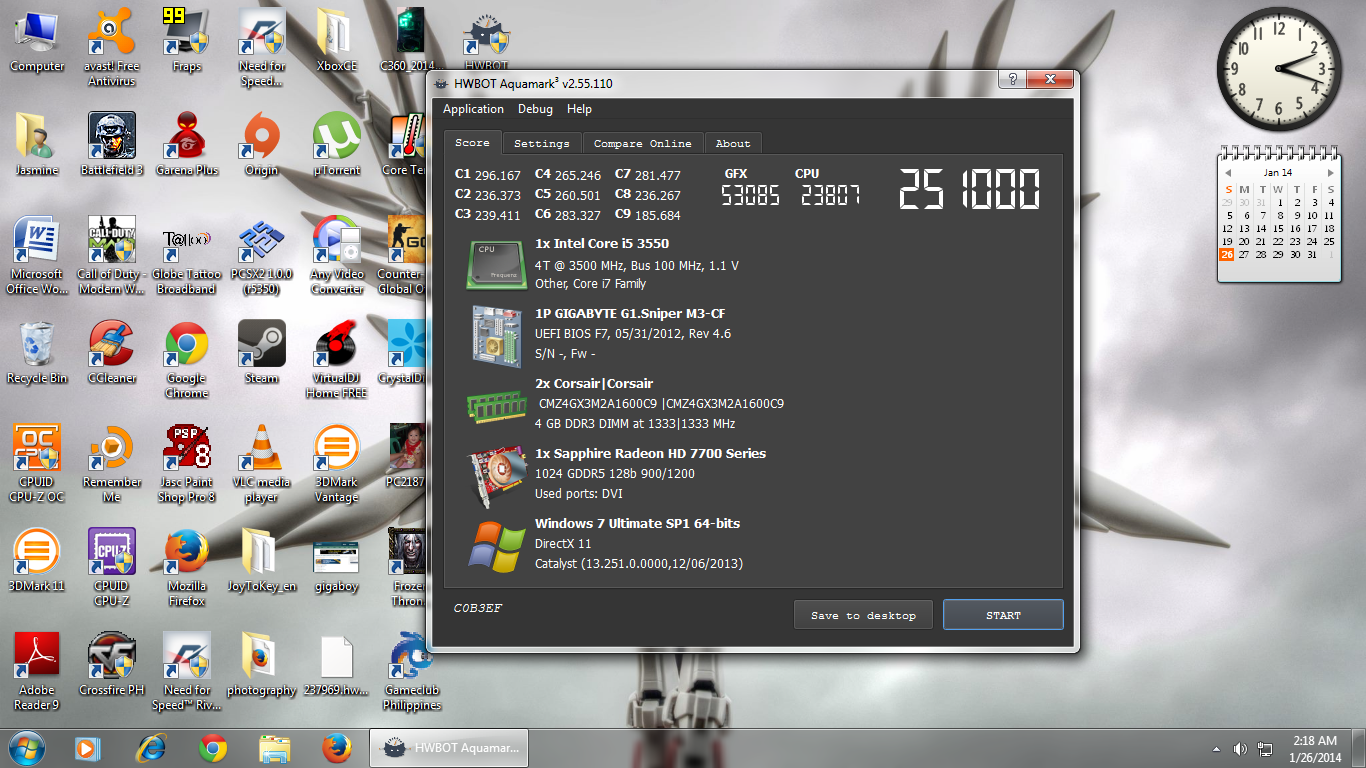1366x768 pixels.
Task: Select the Steam desktop icon
Action: coord(261,353)
